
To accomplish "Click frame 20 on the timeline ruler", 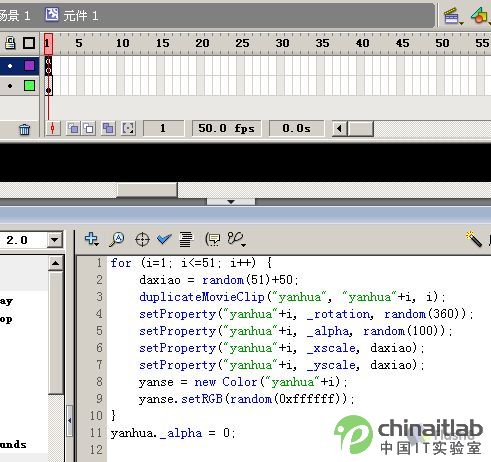I will click(x=202, y=43).
